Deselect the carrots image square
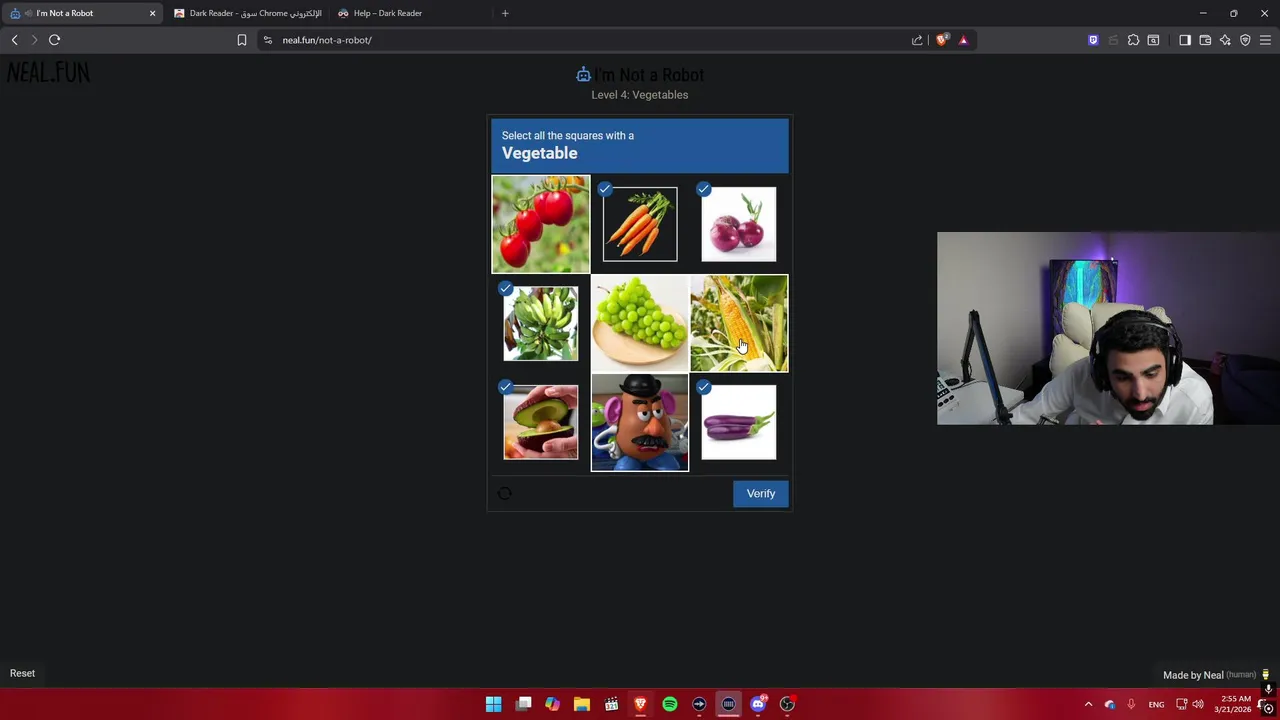 click(x=640, y=224)
